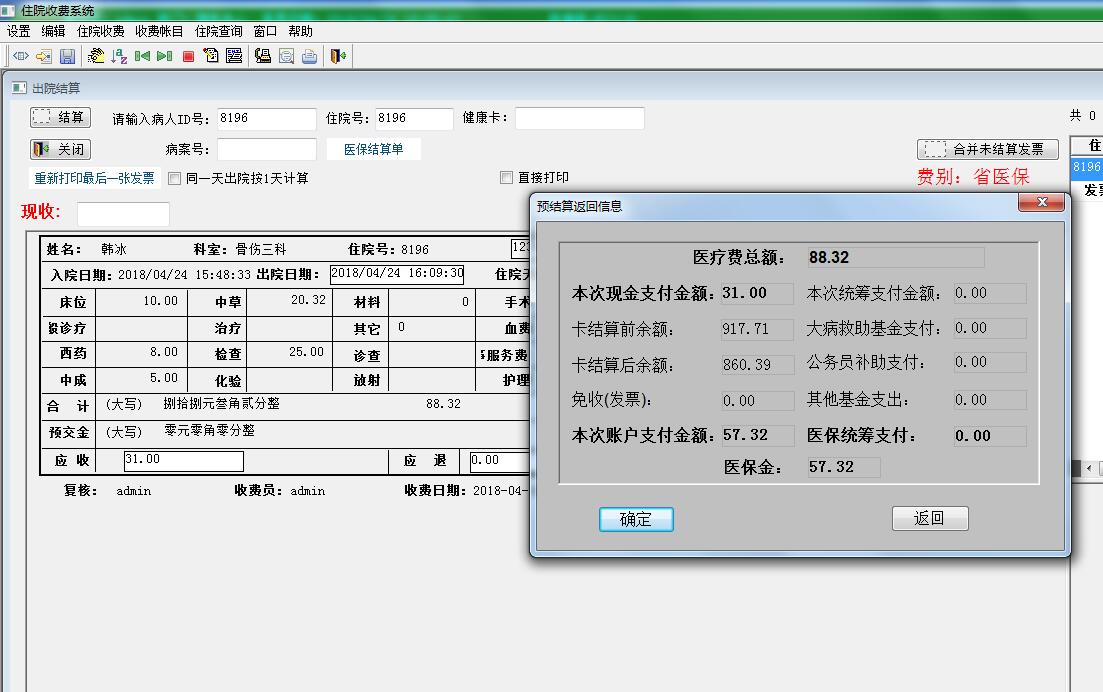Click the red stop square icon
The width and height of the screenshot is (1103, 692).
pos(188,56)
